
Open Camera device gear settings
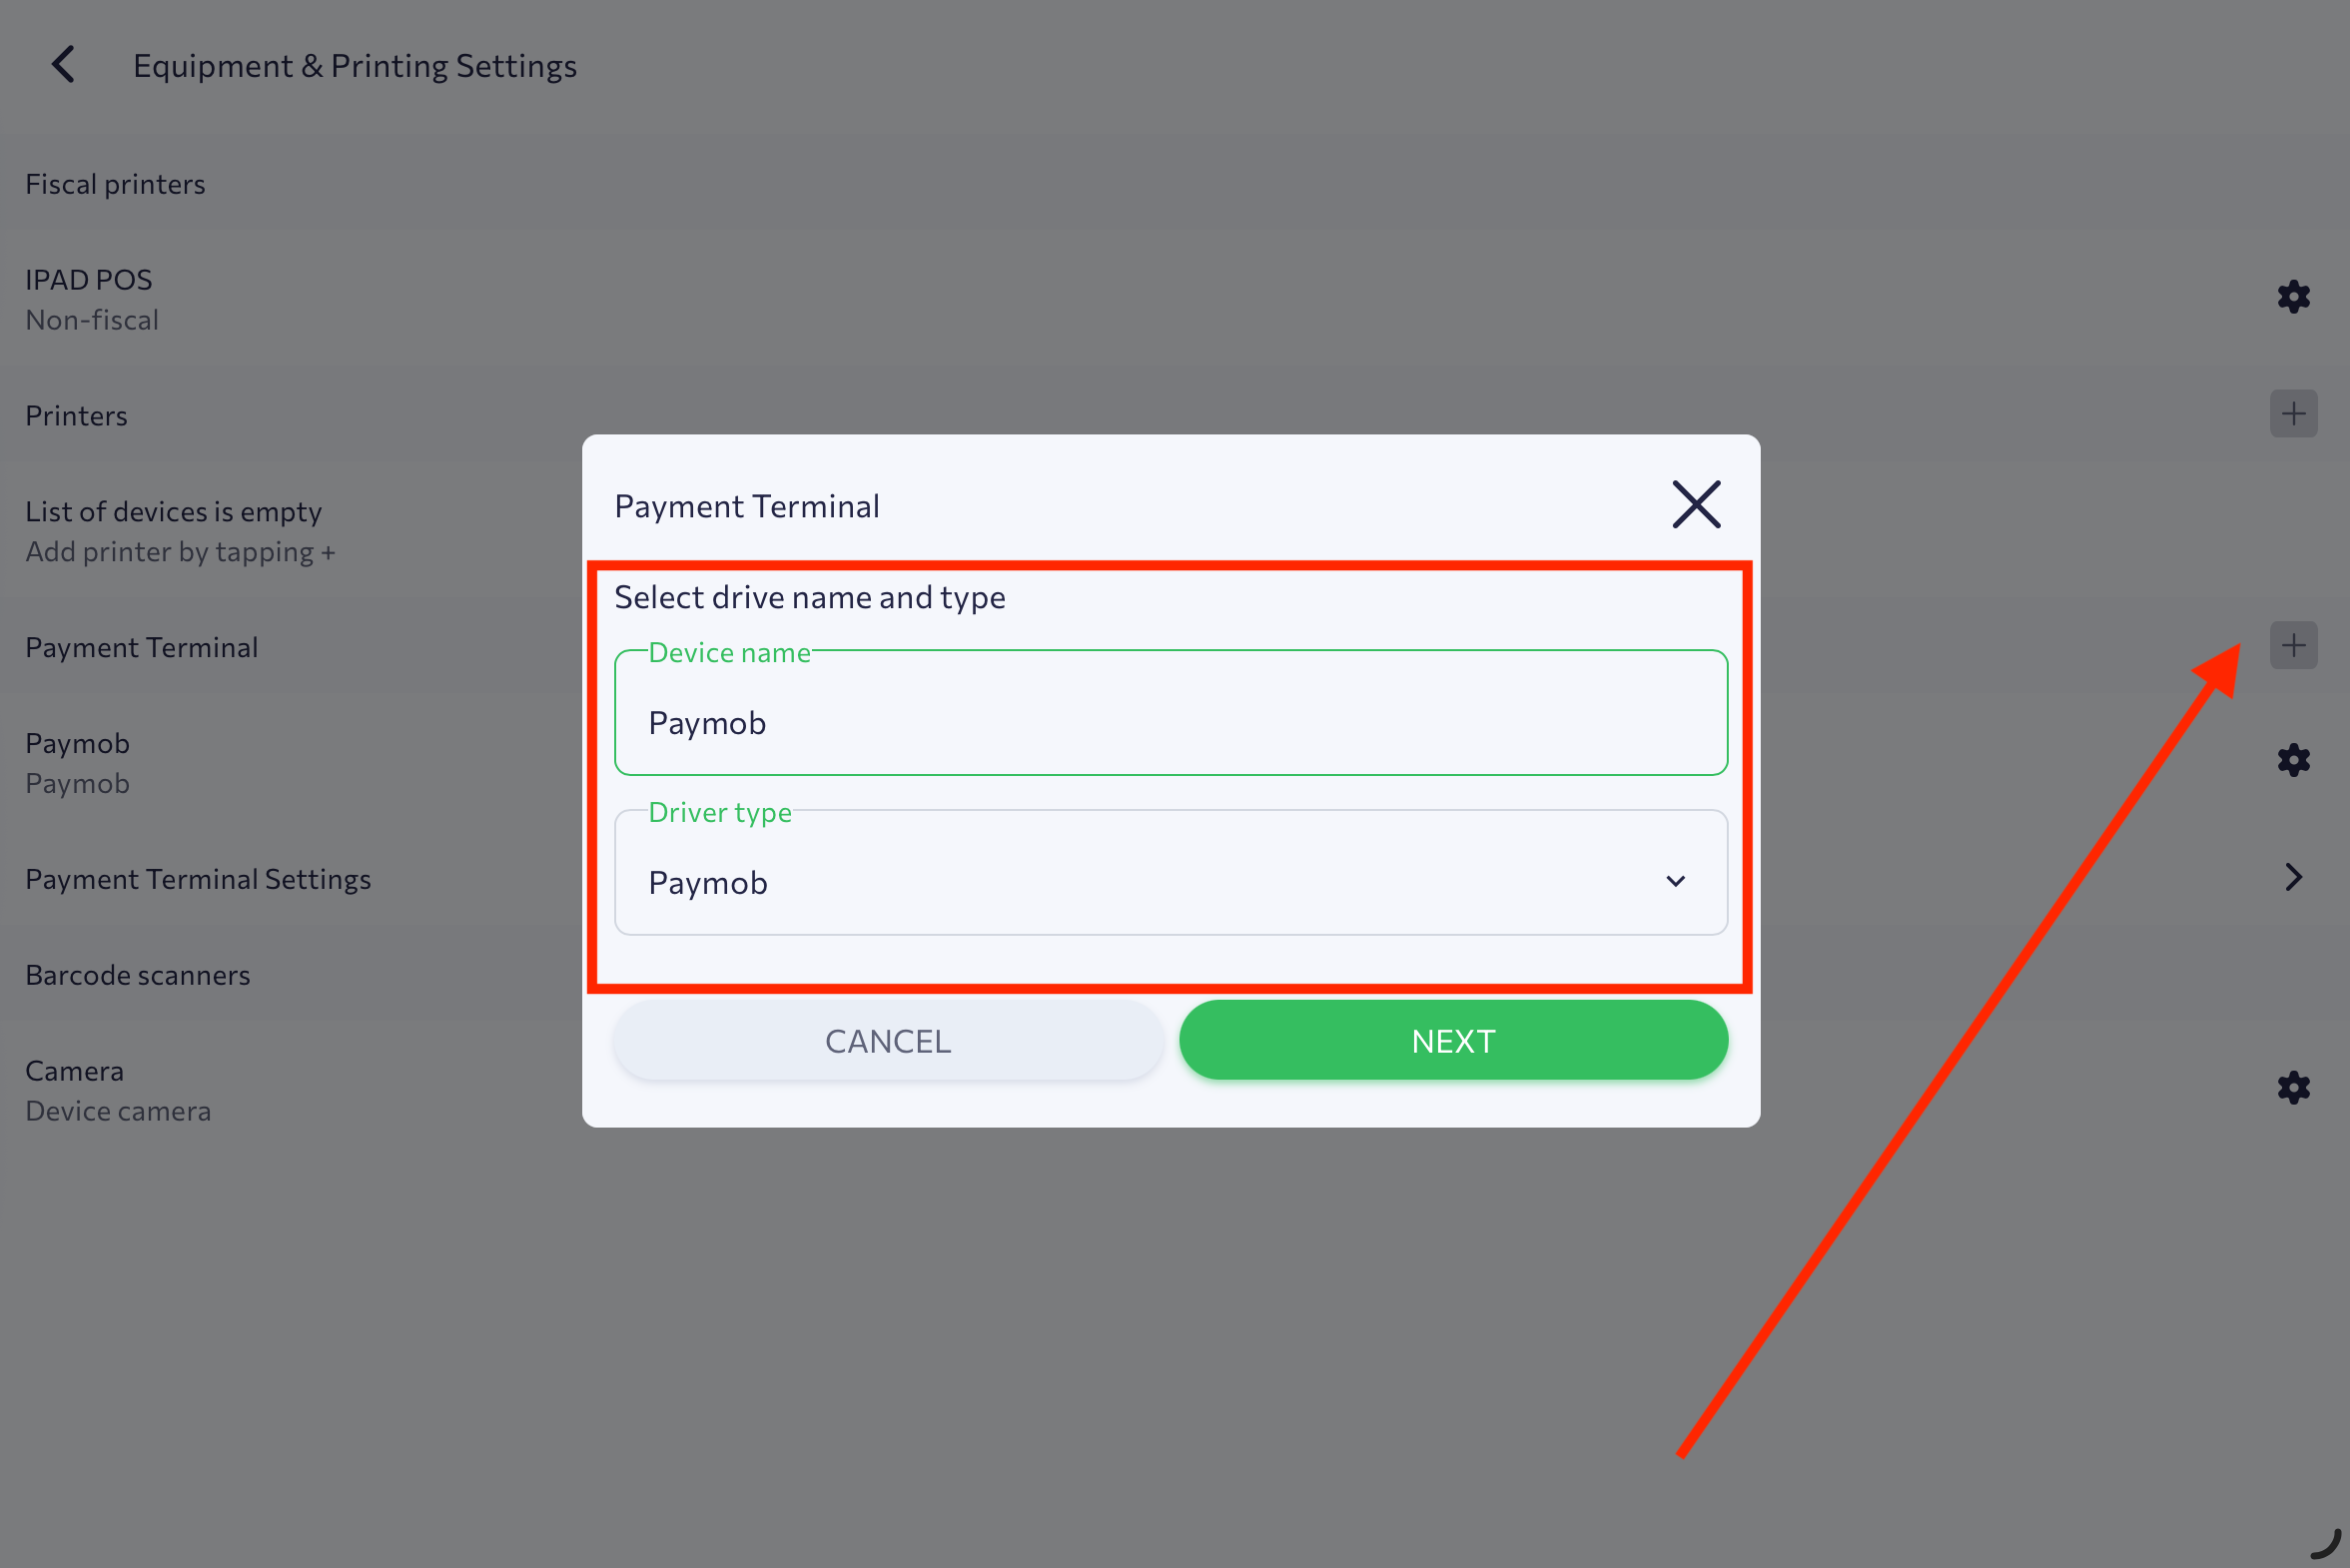2293,1088
